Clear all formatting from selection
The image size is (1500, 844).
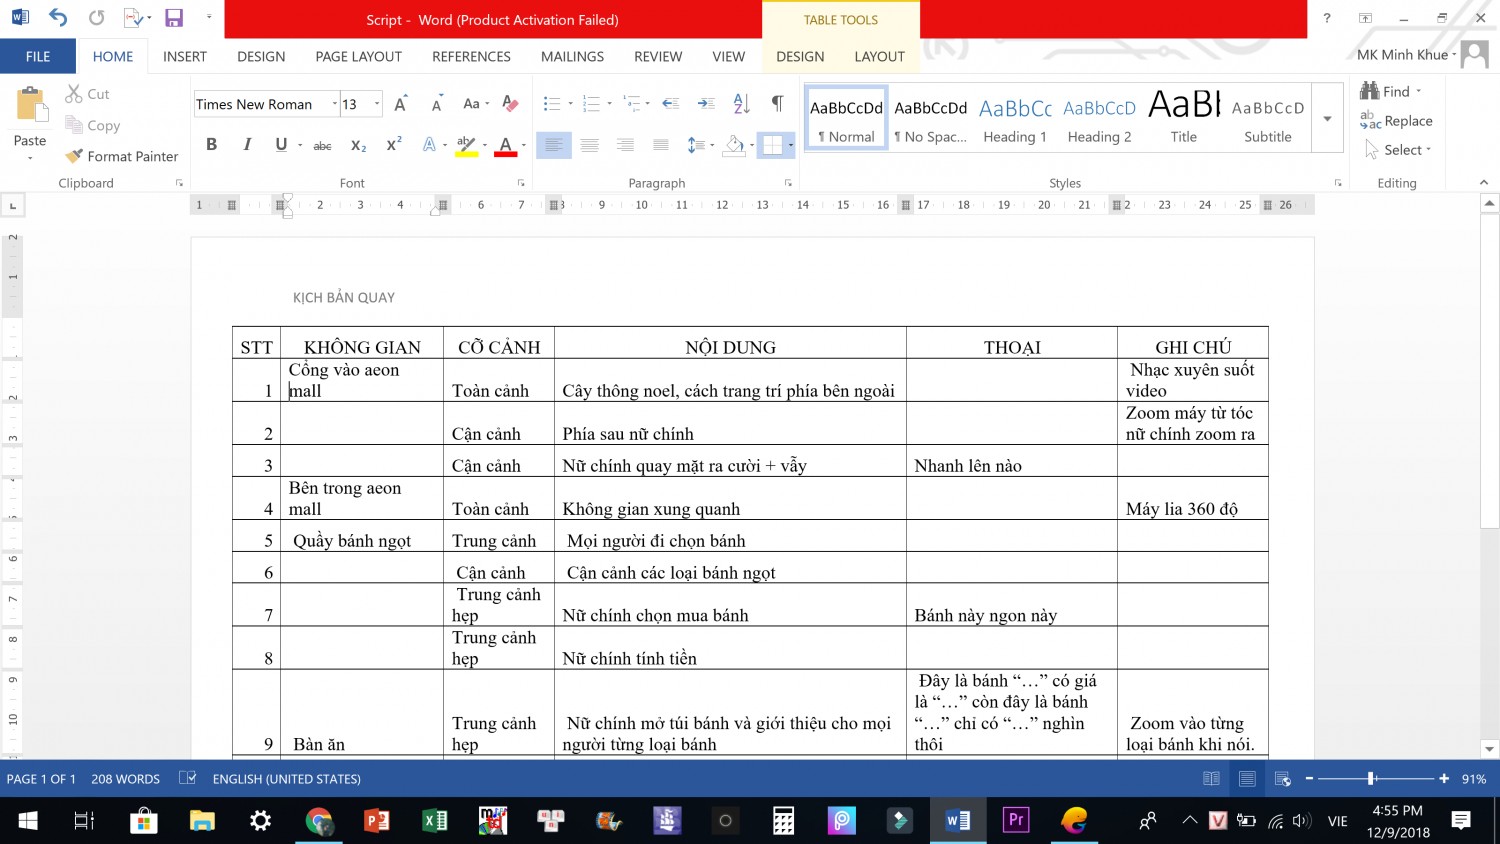point(510,104)
